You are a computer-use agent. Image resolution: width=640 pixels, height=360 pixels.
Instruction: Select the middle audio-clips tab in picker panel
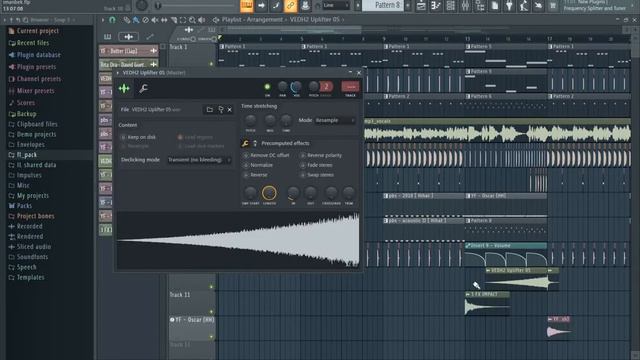pos(128,37)
